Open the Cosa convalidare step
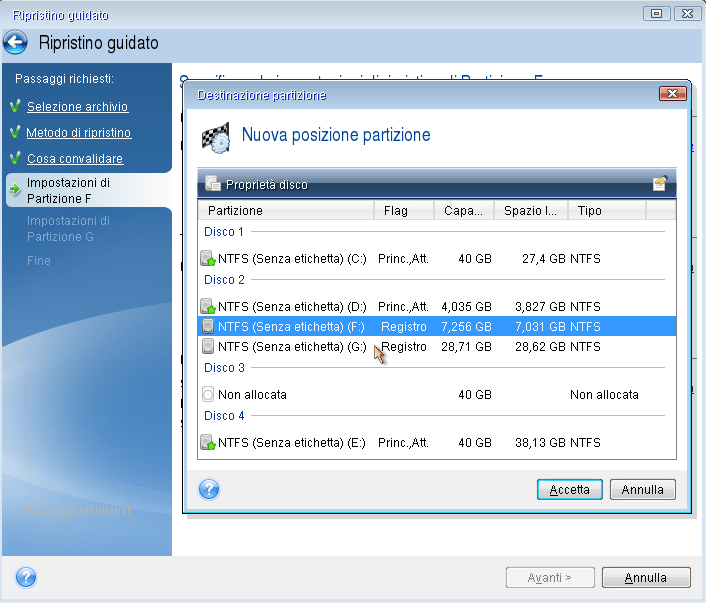 coord(75,159)
